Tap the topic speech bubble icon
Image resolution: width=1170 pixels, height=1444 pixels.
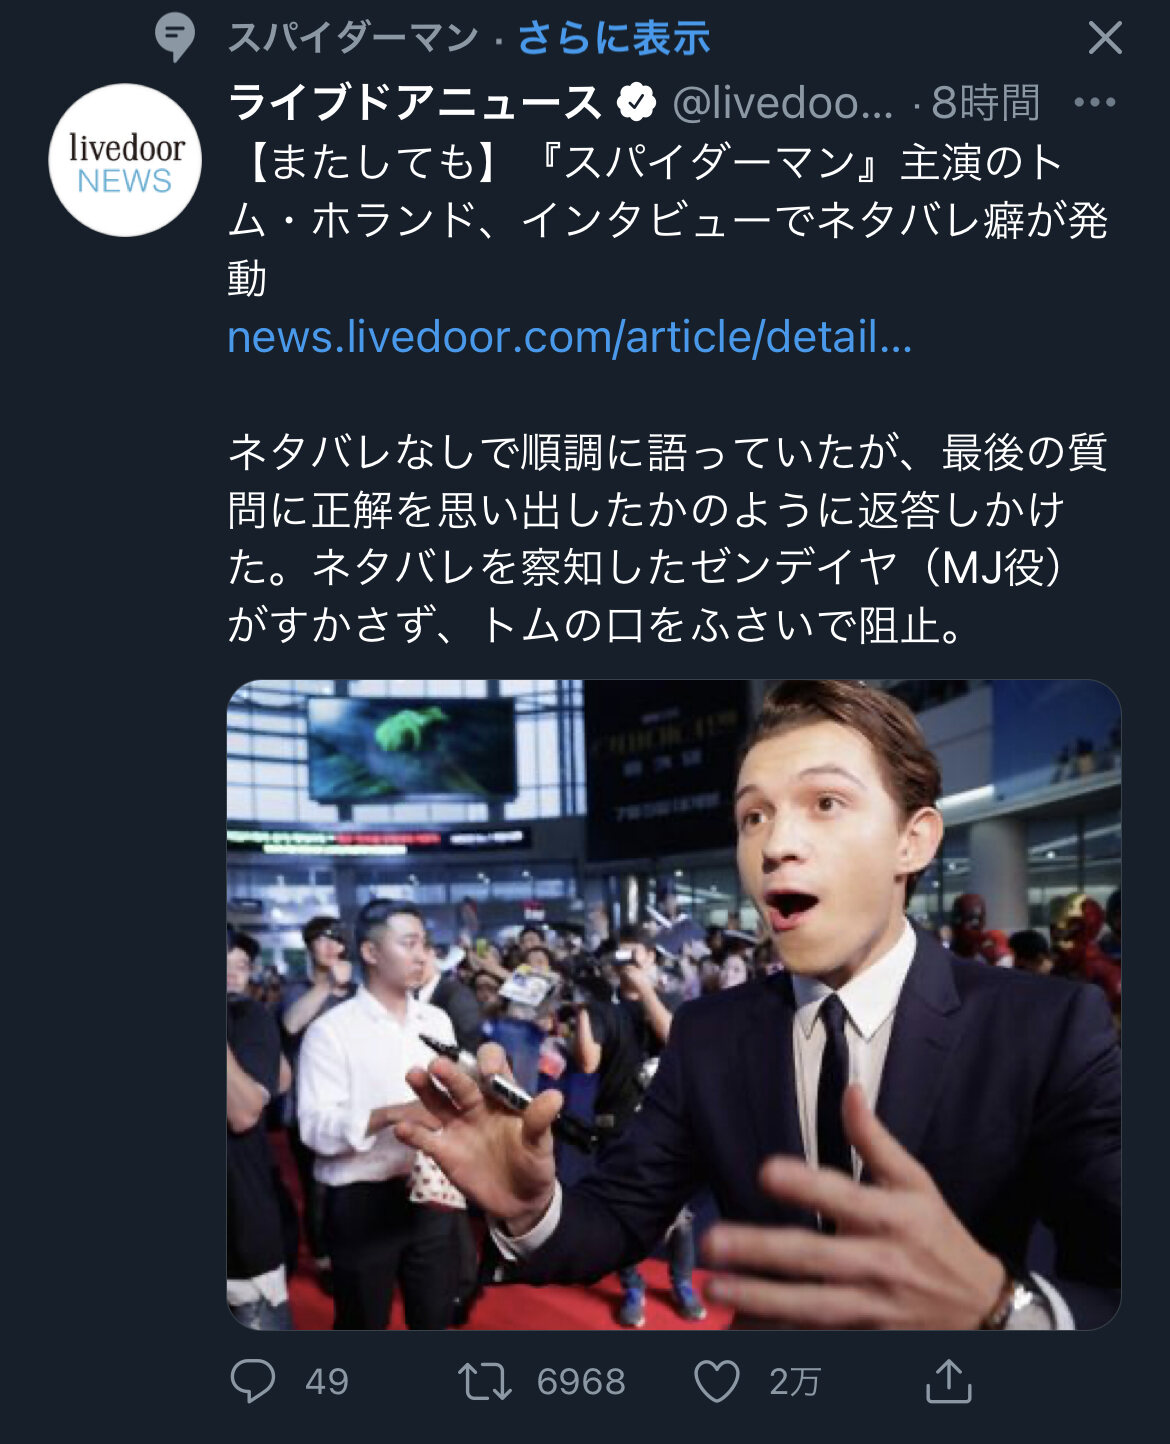click(175, 38)
